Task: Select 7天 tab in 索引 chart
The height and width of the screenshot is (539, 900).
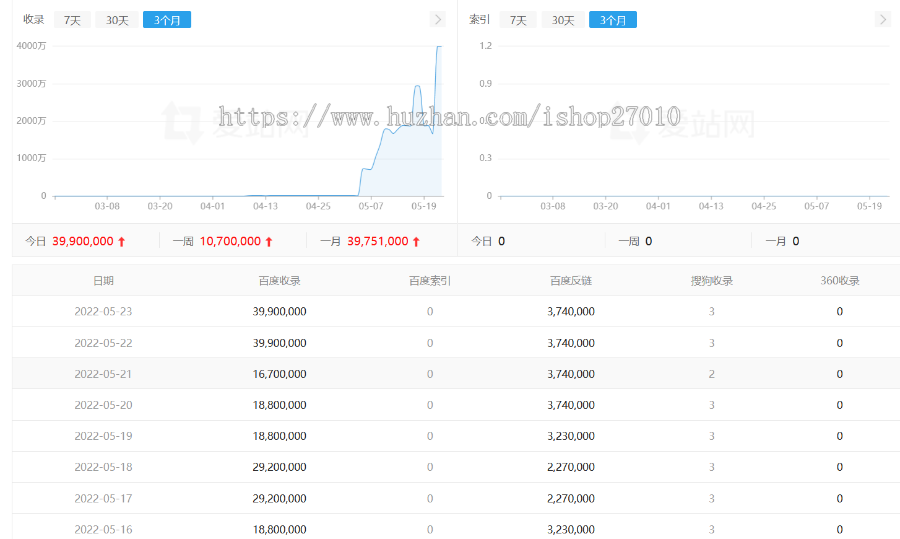Action: click(518, 20)
